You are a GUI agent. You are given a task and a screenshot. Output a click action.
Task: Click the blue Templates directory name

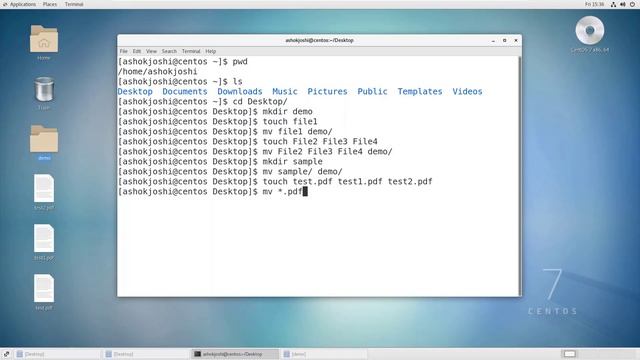click(x=420, y=91)
